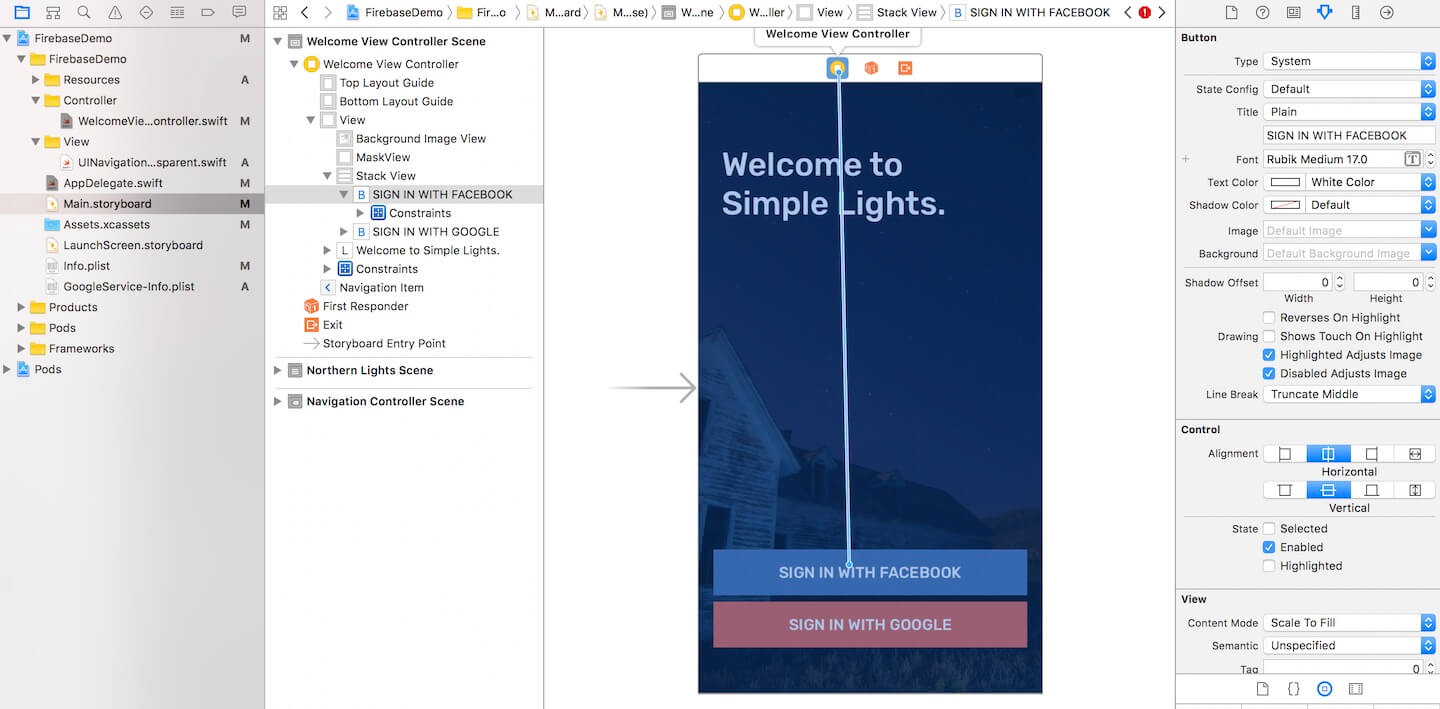Image resolution: width=1440 pixels, height=709 pixels.
Task: Show the Media library
Action: pos(1355,689)
